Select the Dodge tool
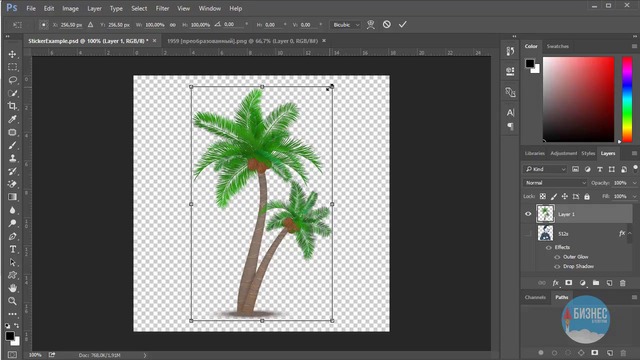This screenshot has height=360, width=640. click(12, 223)
